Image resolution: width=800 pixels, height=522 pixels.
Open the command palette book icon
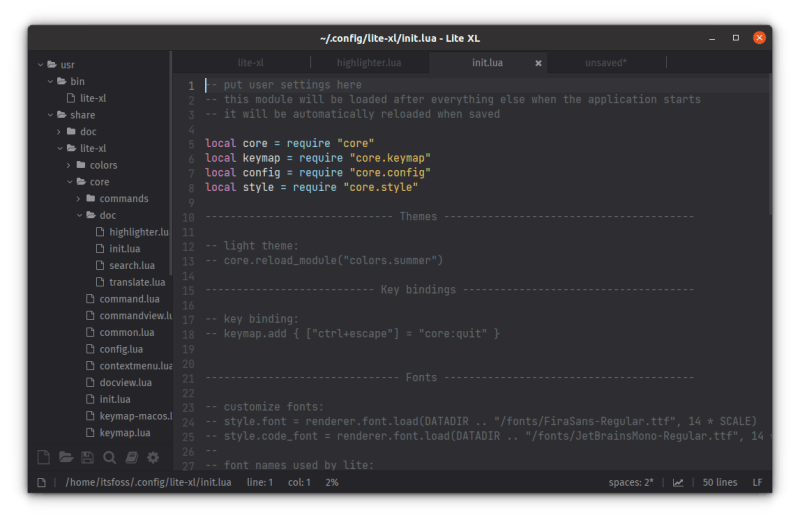(132, 457)
